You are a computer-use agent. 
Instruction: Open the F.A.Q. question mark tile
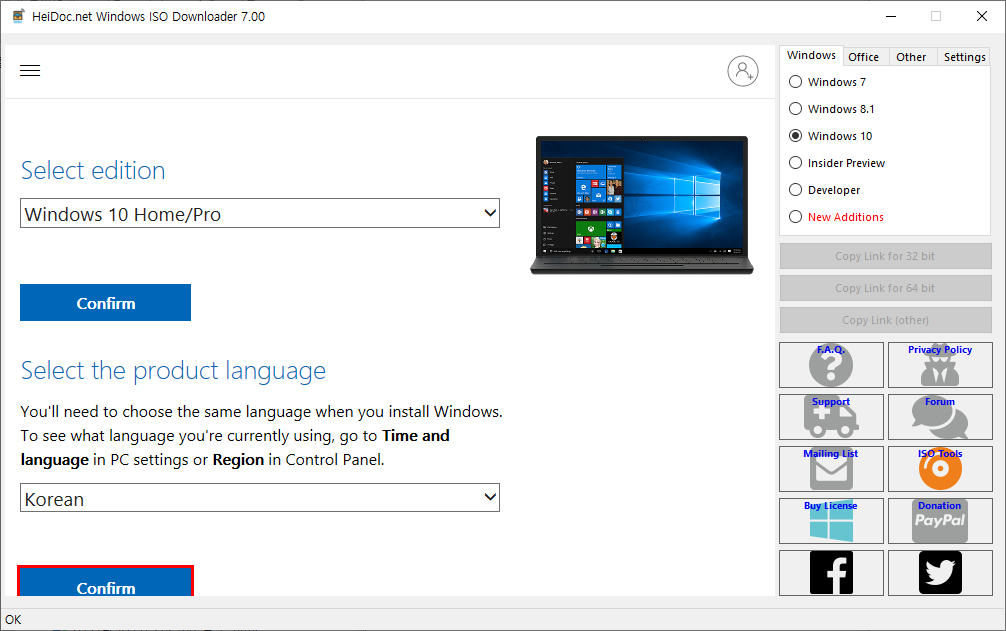(x=831, y=365)
